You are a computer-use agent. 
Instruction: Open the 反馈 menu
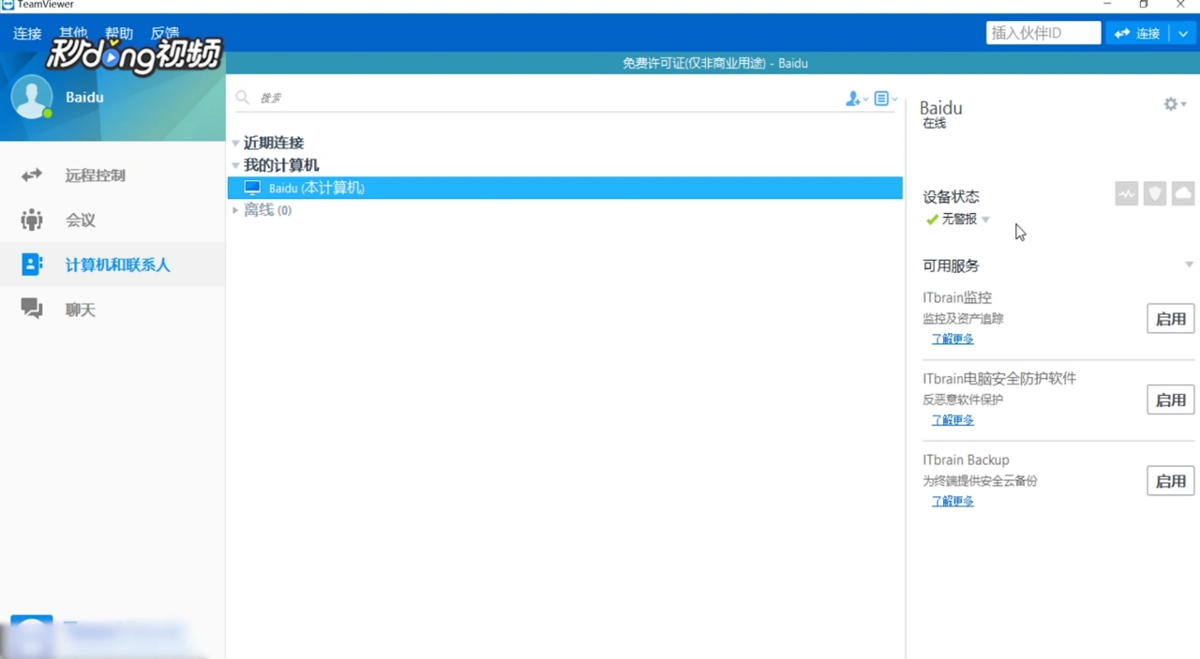[x=165, y=34]
